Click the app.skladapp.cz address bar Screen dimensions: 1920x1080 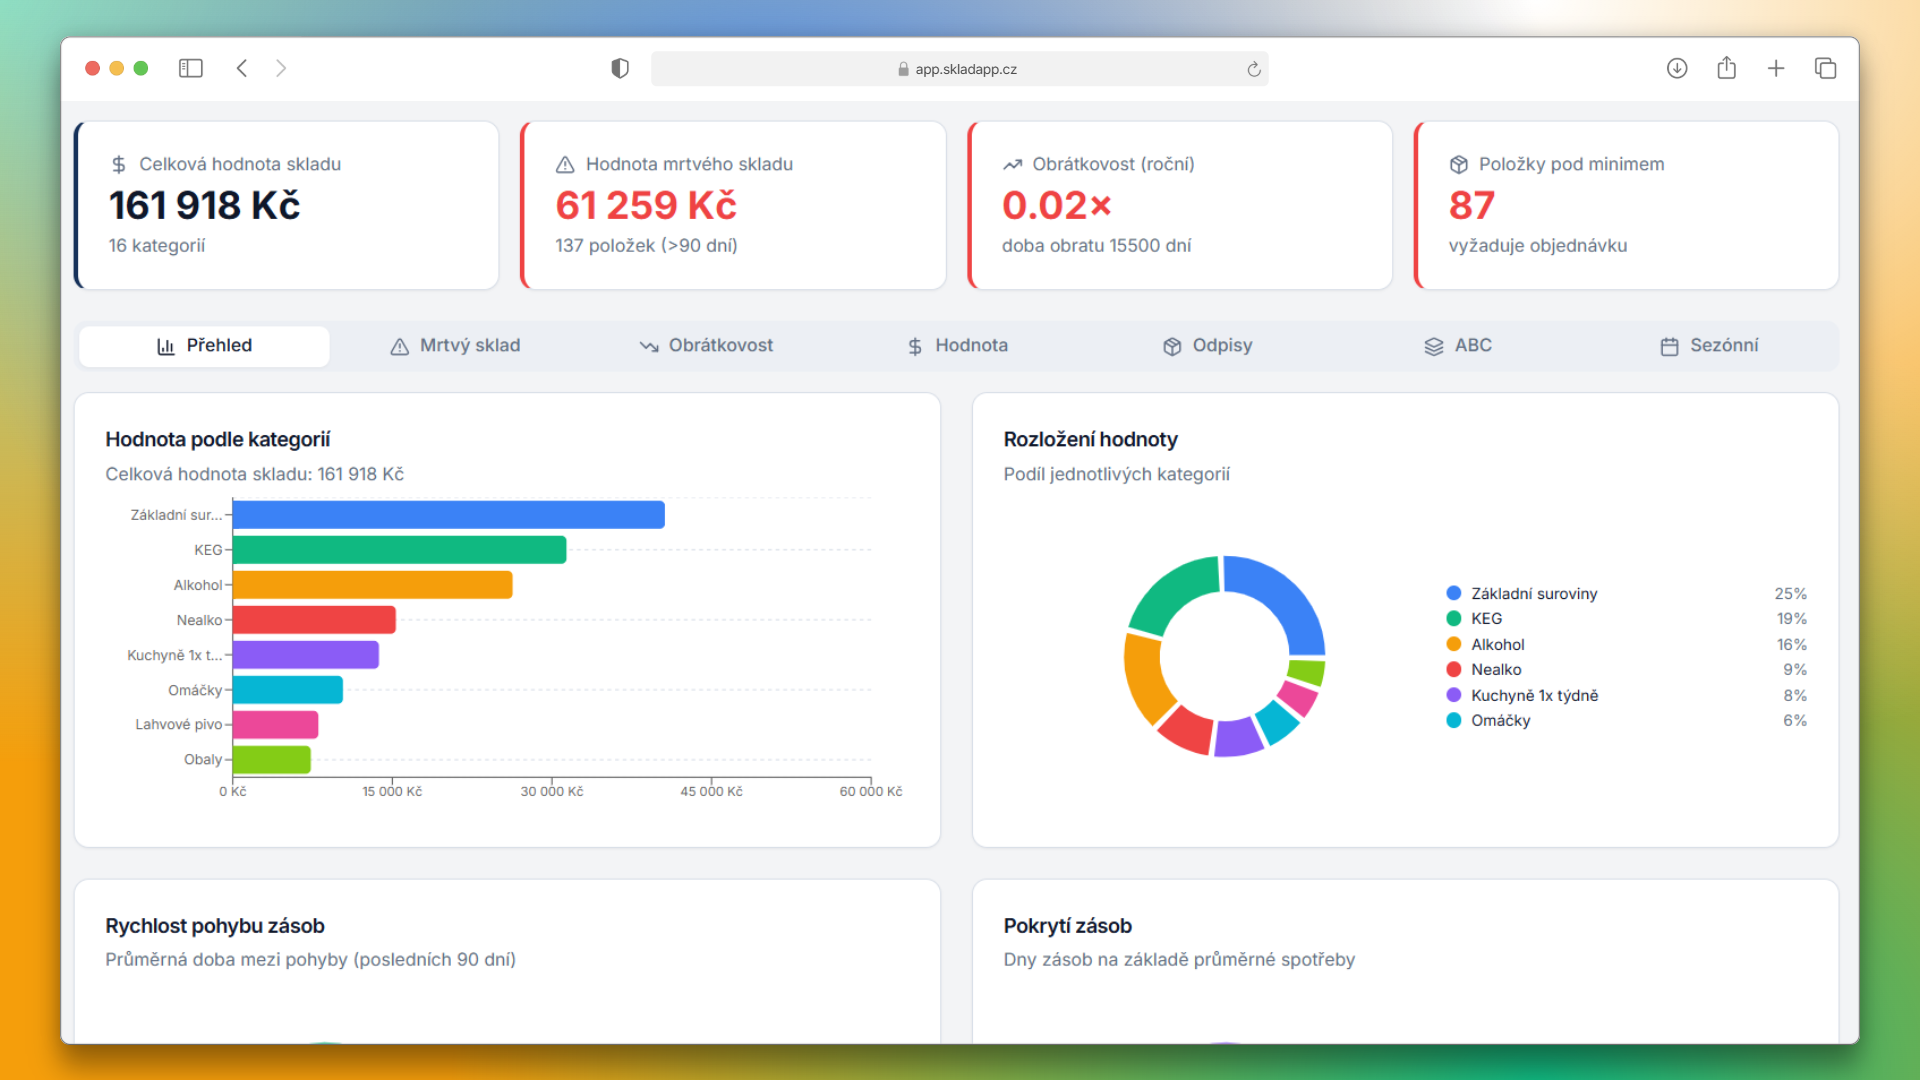958,69
